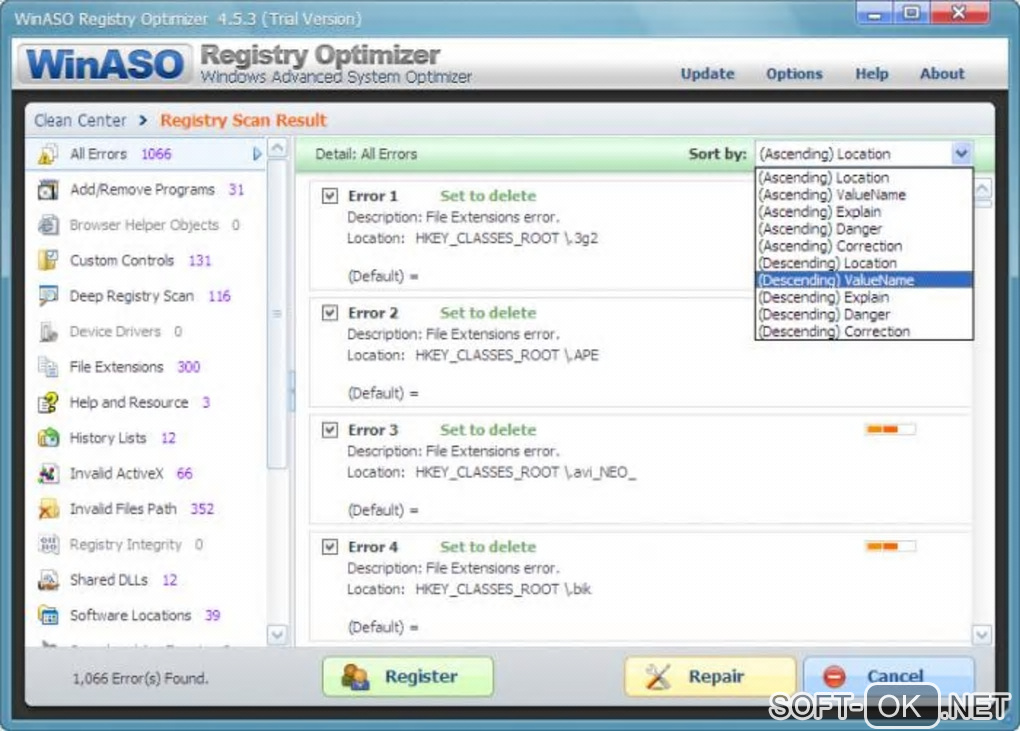The image size is (1020, 731).
Task: Click the Software Locations icon
Action: click(x=48, y=615)
